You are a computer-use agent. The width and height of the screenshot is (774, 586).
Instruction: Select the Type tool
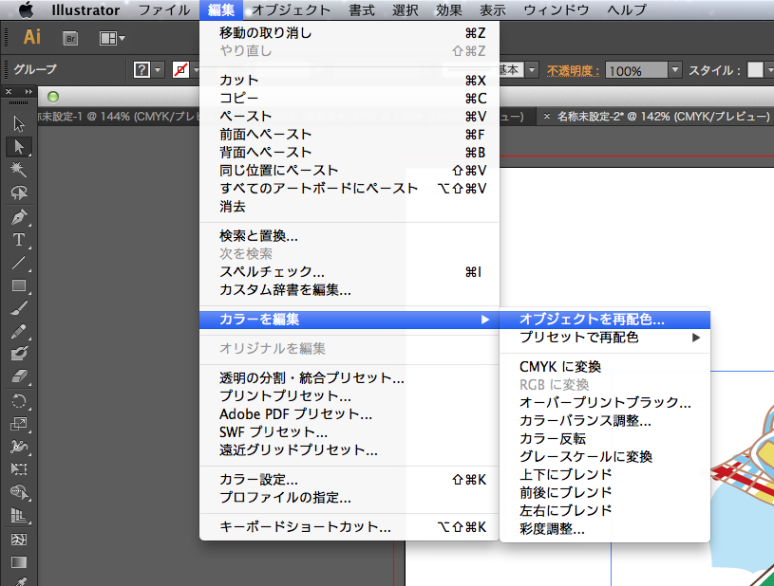click(x=19, y=240)
